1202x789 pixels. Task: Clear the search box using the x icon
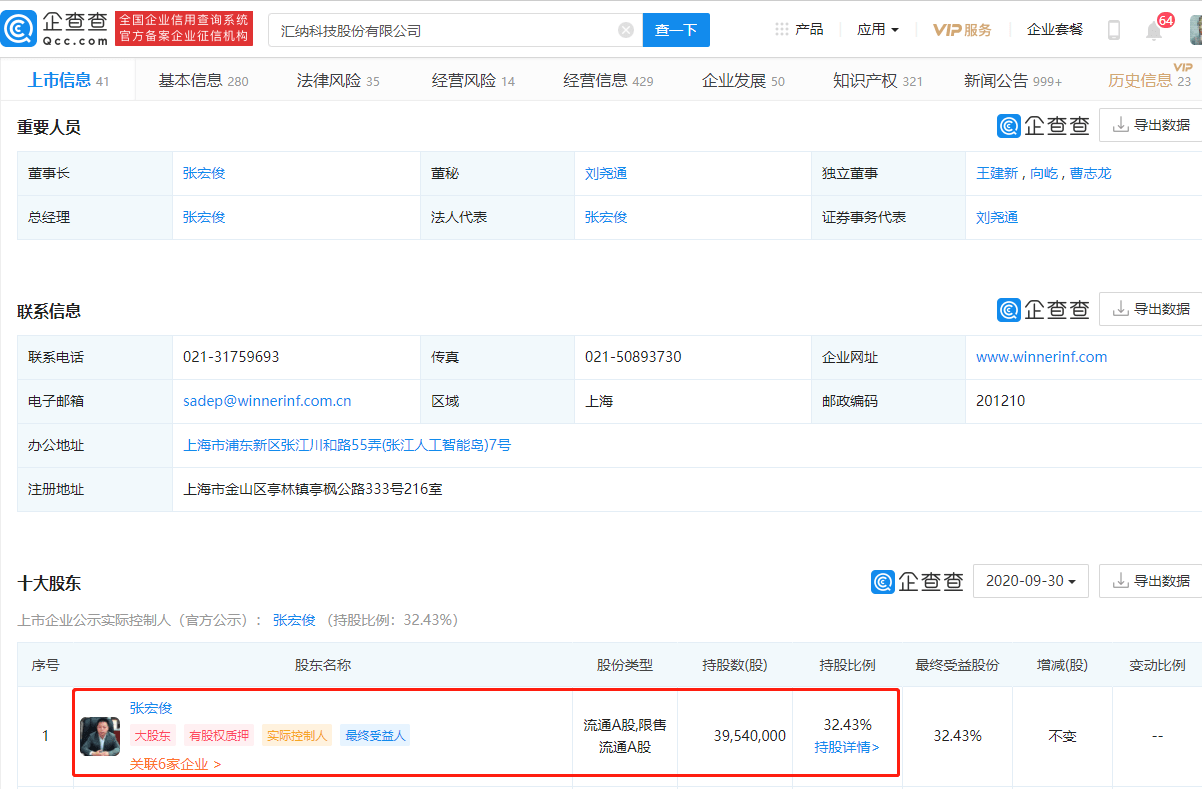[x=626, y=30]
